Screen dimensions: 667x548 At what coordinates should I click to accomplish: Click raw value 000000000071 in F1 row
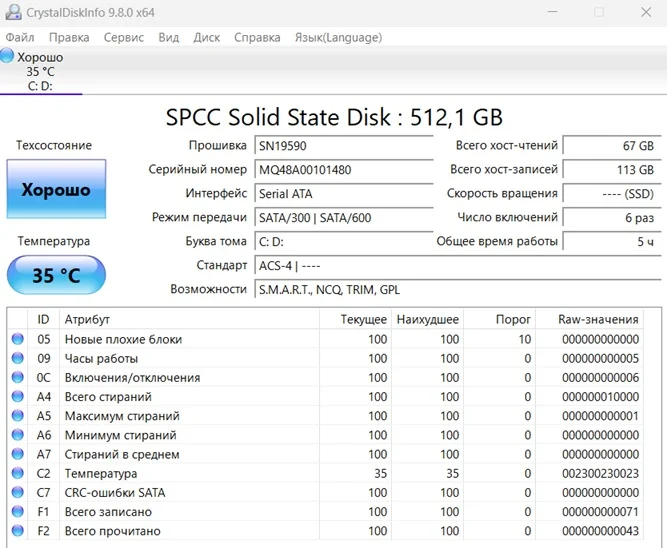tap(600, 511)
